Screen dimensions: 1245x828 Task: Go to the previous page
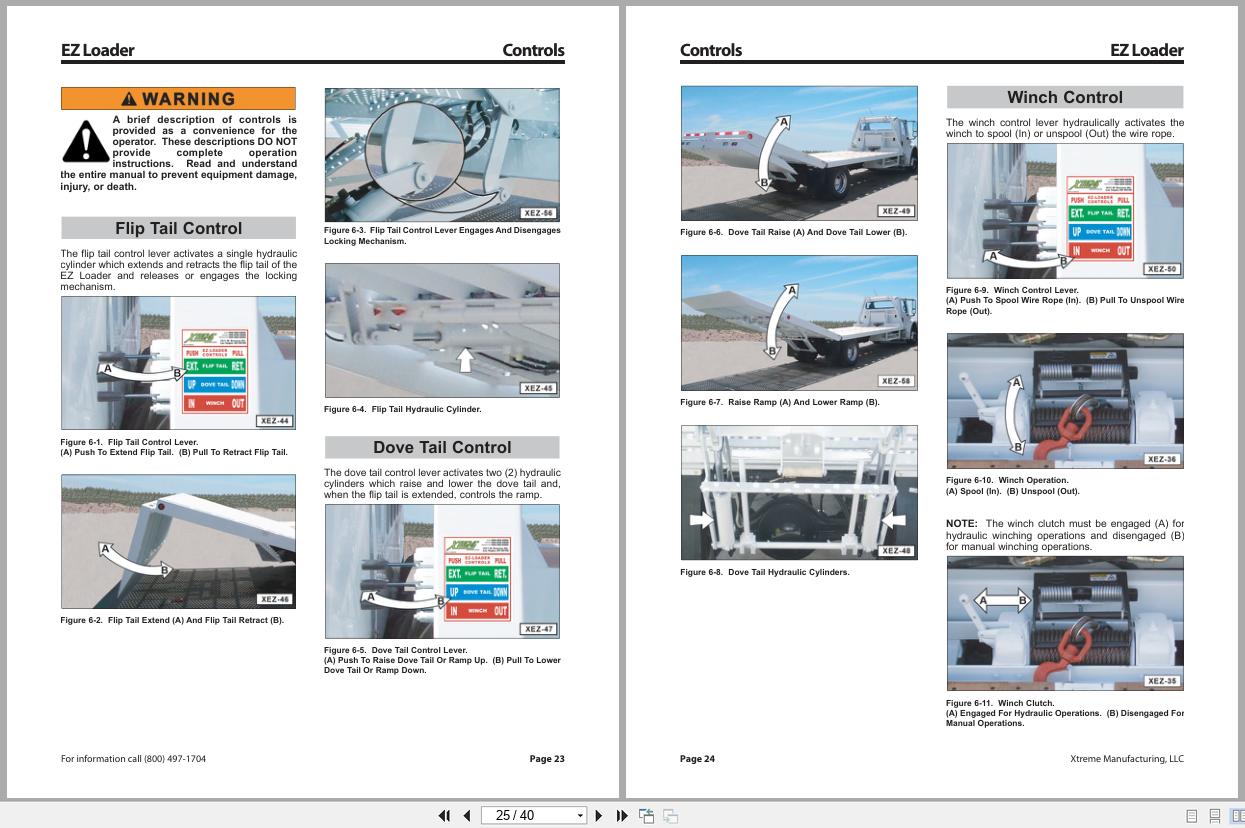click(466, 815)
